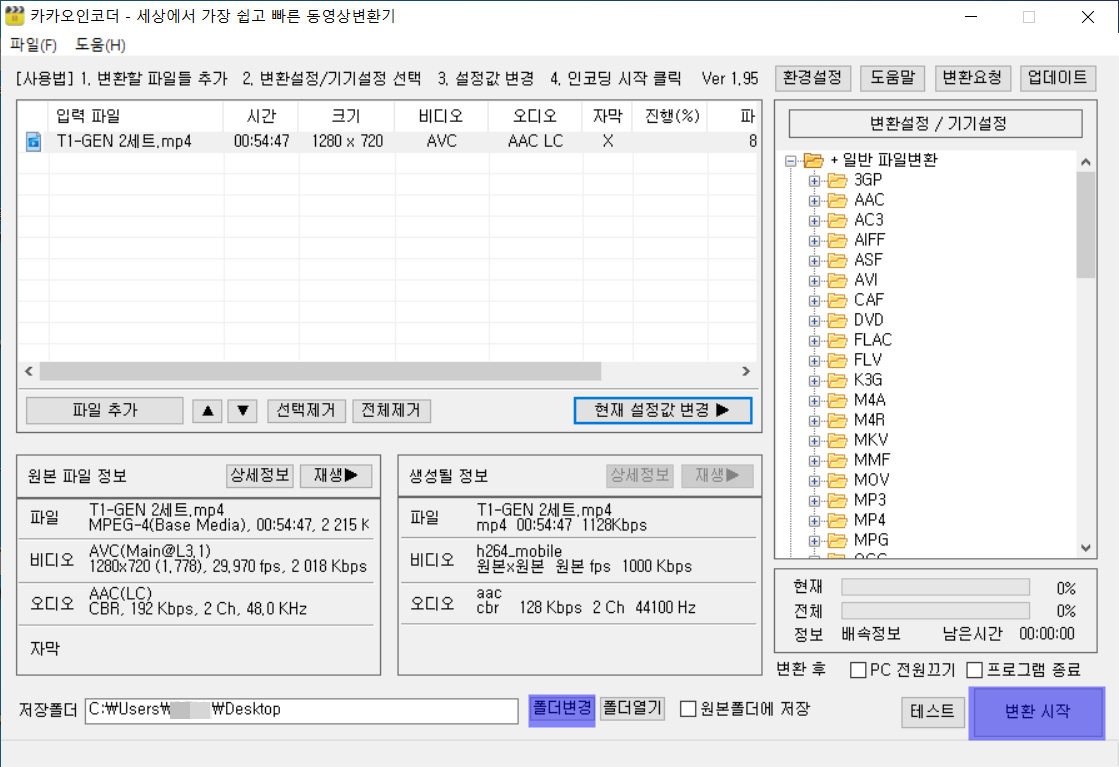Click the DVD folder icon
Image resolution: width=1119 pixels, height=767 pixels.
[x=837, y=320]
